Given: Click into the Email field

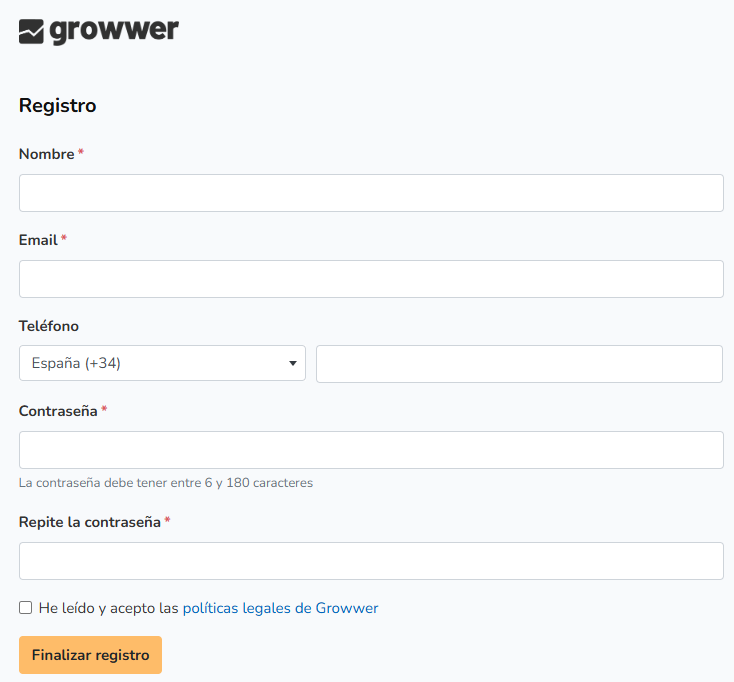Looking at the screenshot, I should (x=371, y=279).
